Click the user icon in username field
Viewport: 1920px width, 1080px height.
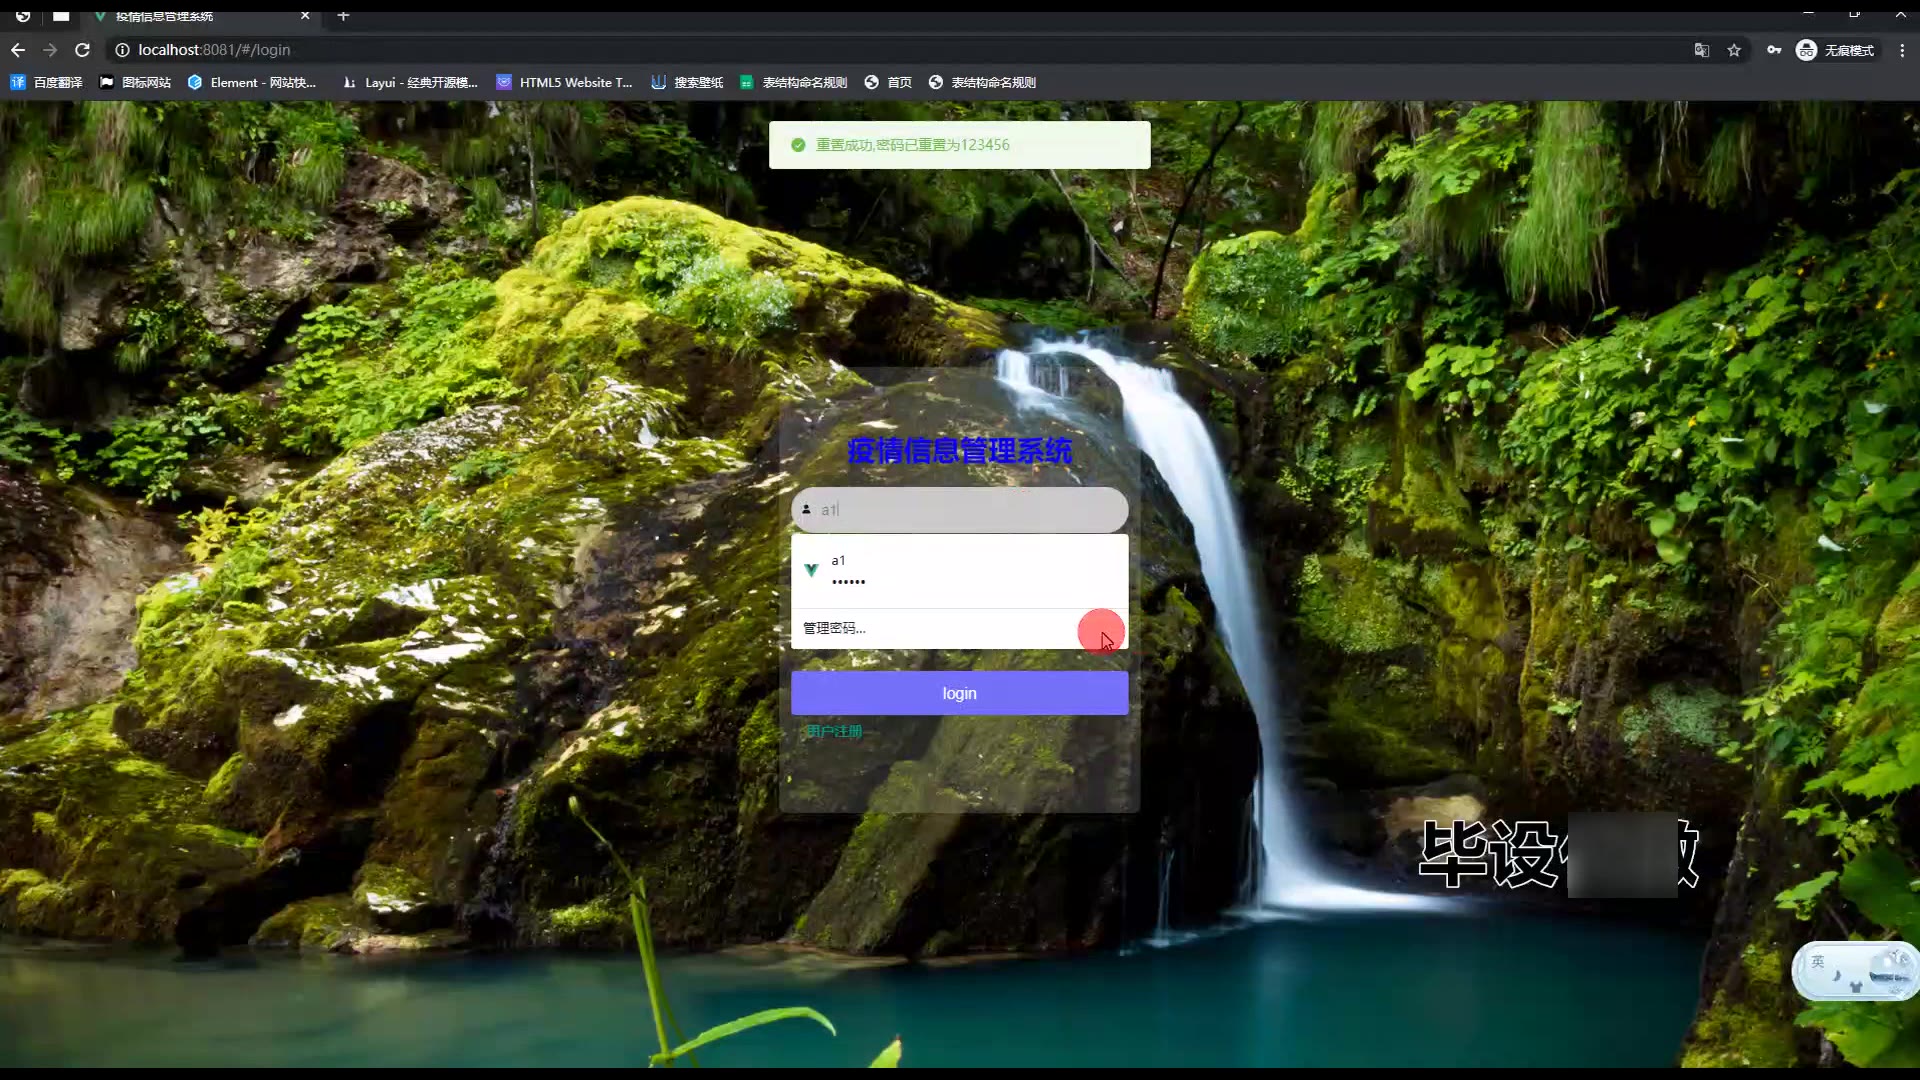point(806,510)
